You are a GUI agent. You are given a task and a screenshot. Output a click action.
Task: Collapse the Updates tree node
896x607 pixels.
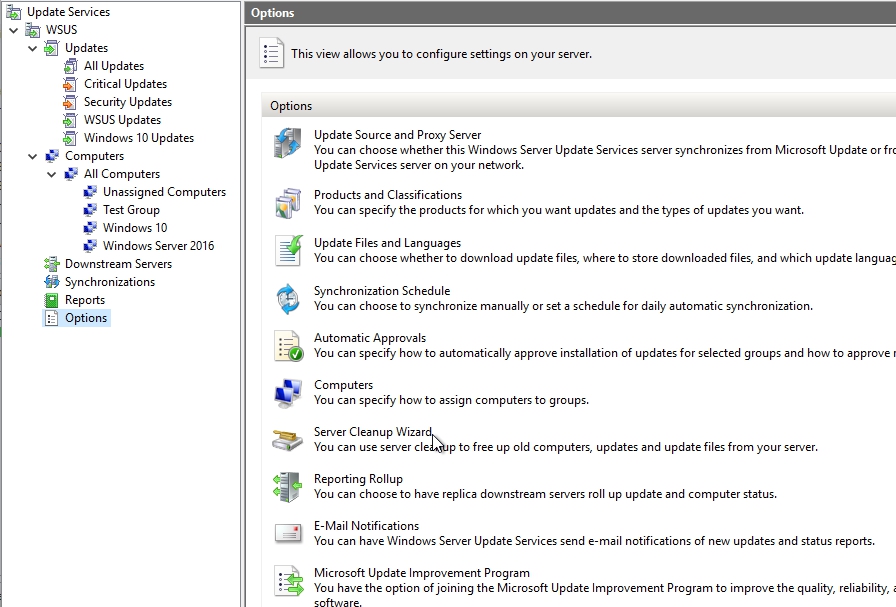point(33,48)
